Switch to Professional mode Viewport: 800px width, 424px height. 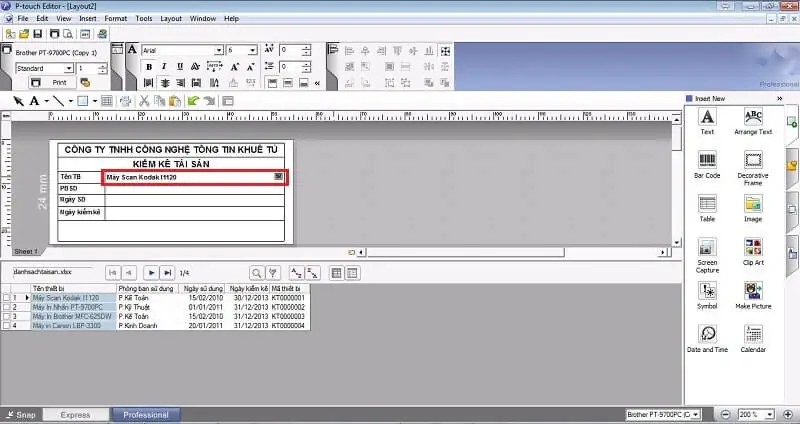click(x=146, y=415)
